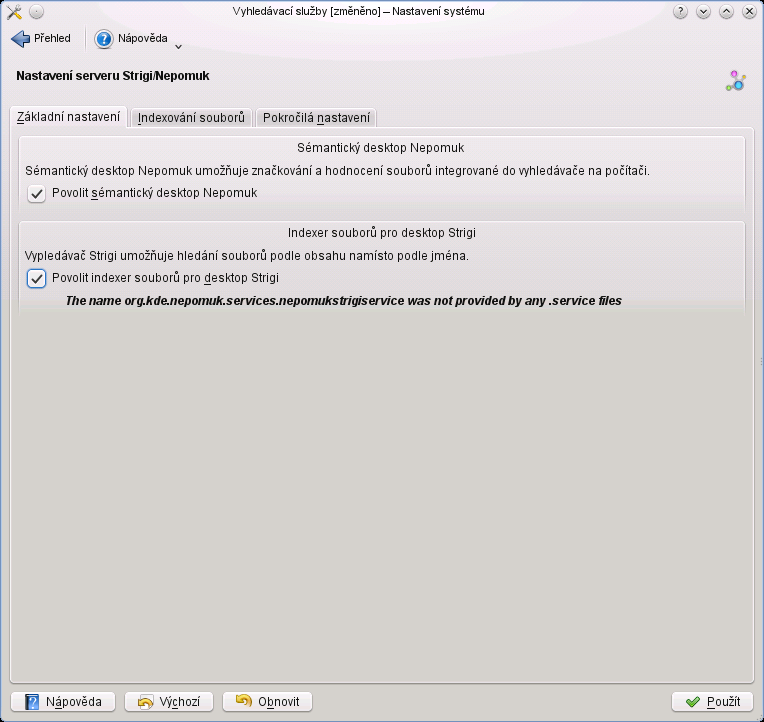Image resolution: width=764 pixels, height=722 pixels.
Task: Disable Povolit indexer souborů pro desktop Strigi
Action: 37,279
